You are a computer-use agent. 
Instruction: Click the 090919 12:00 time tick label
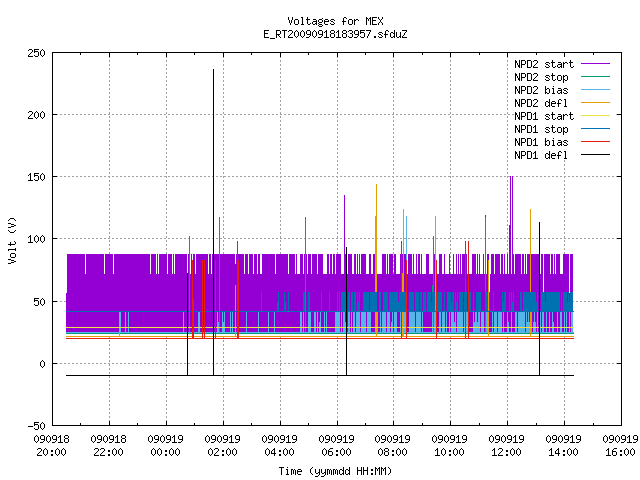(507, 446)
